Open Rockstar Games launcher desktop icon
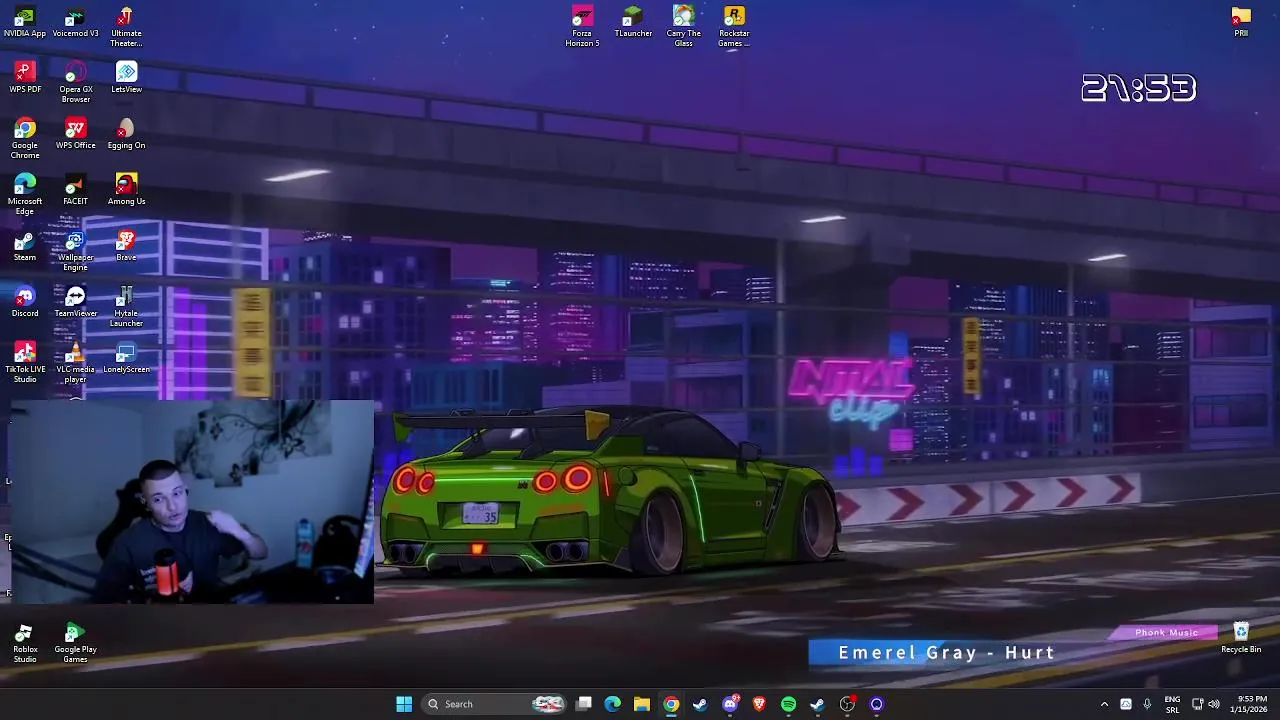1280x720 pixels. tap(734, 27)
